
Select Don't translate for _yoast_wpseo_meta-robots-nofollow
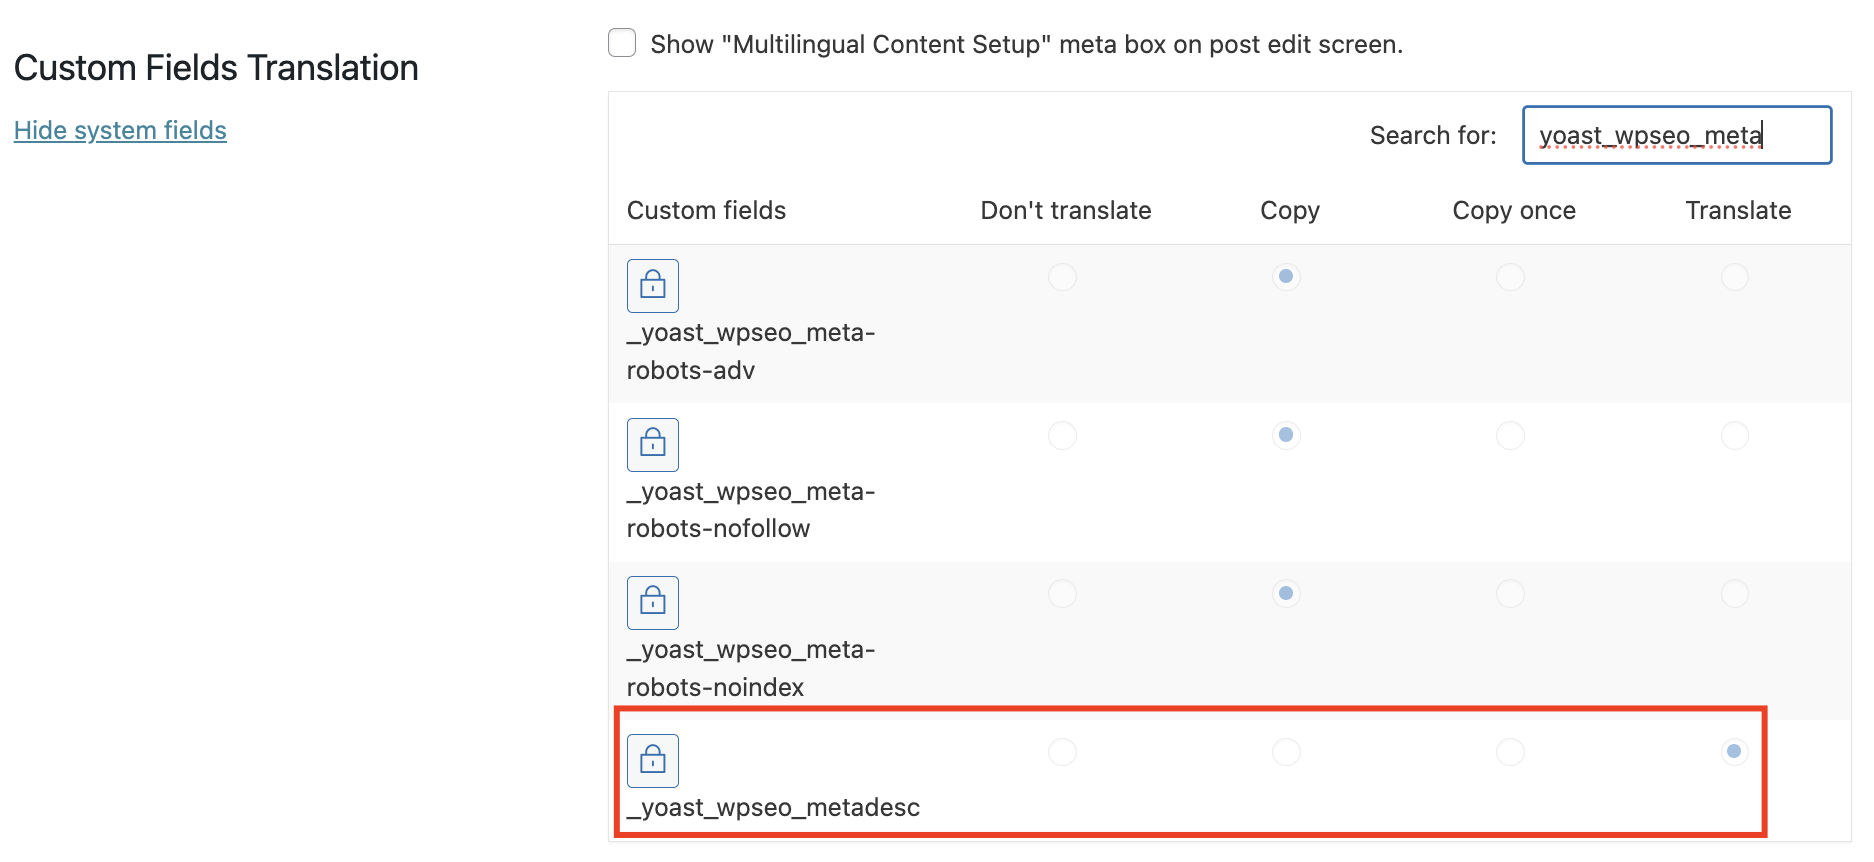tap(1062, 435)
